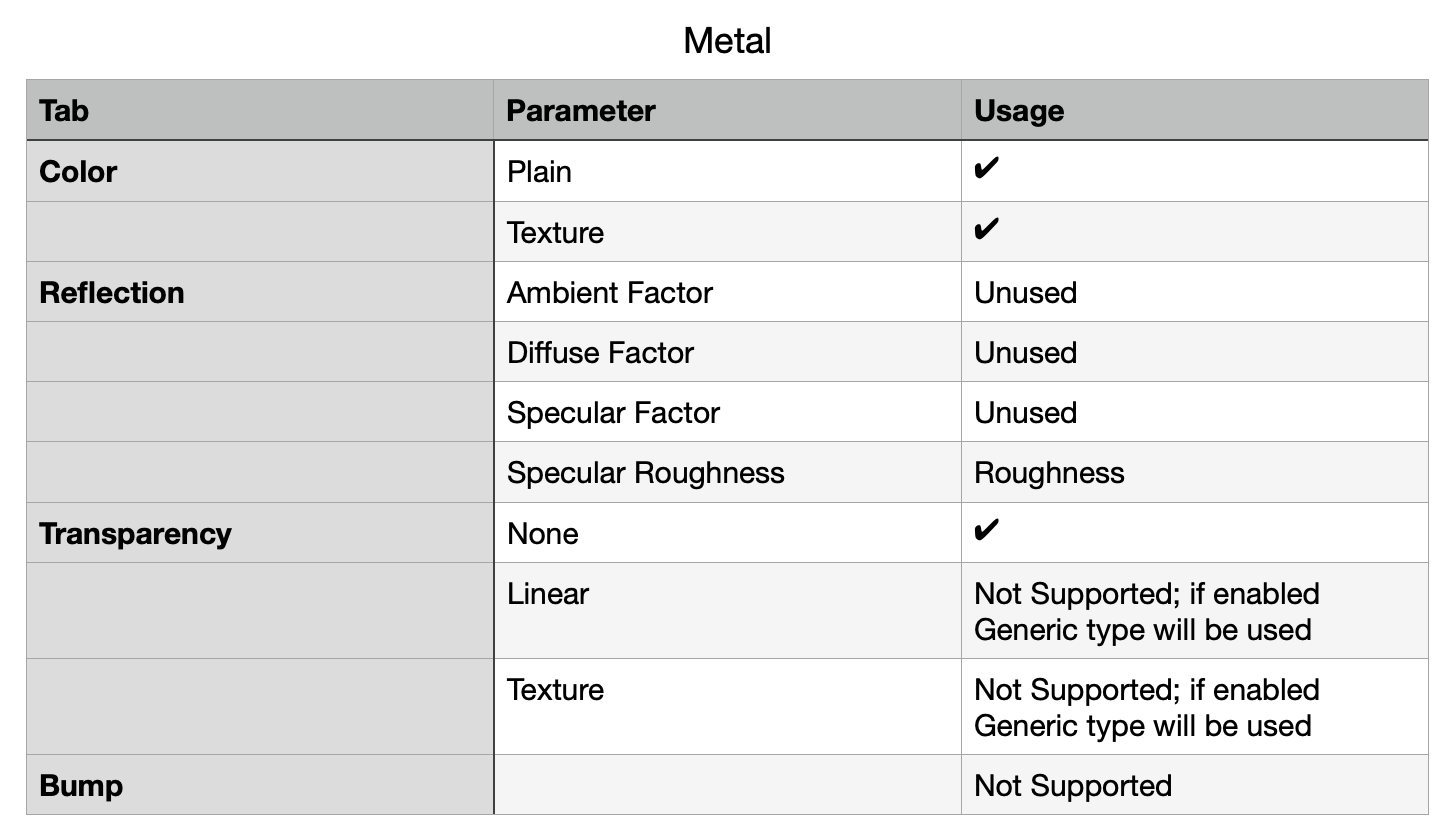Image resolution: width=1454 pixels, height=840 pixels.
Task: Select the Transparency tab cell
Action: [x=260, y=533]
